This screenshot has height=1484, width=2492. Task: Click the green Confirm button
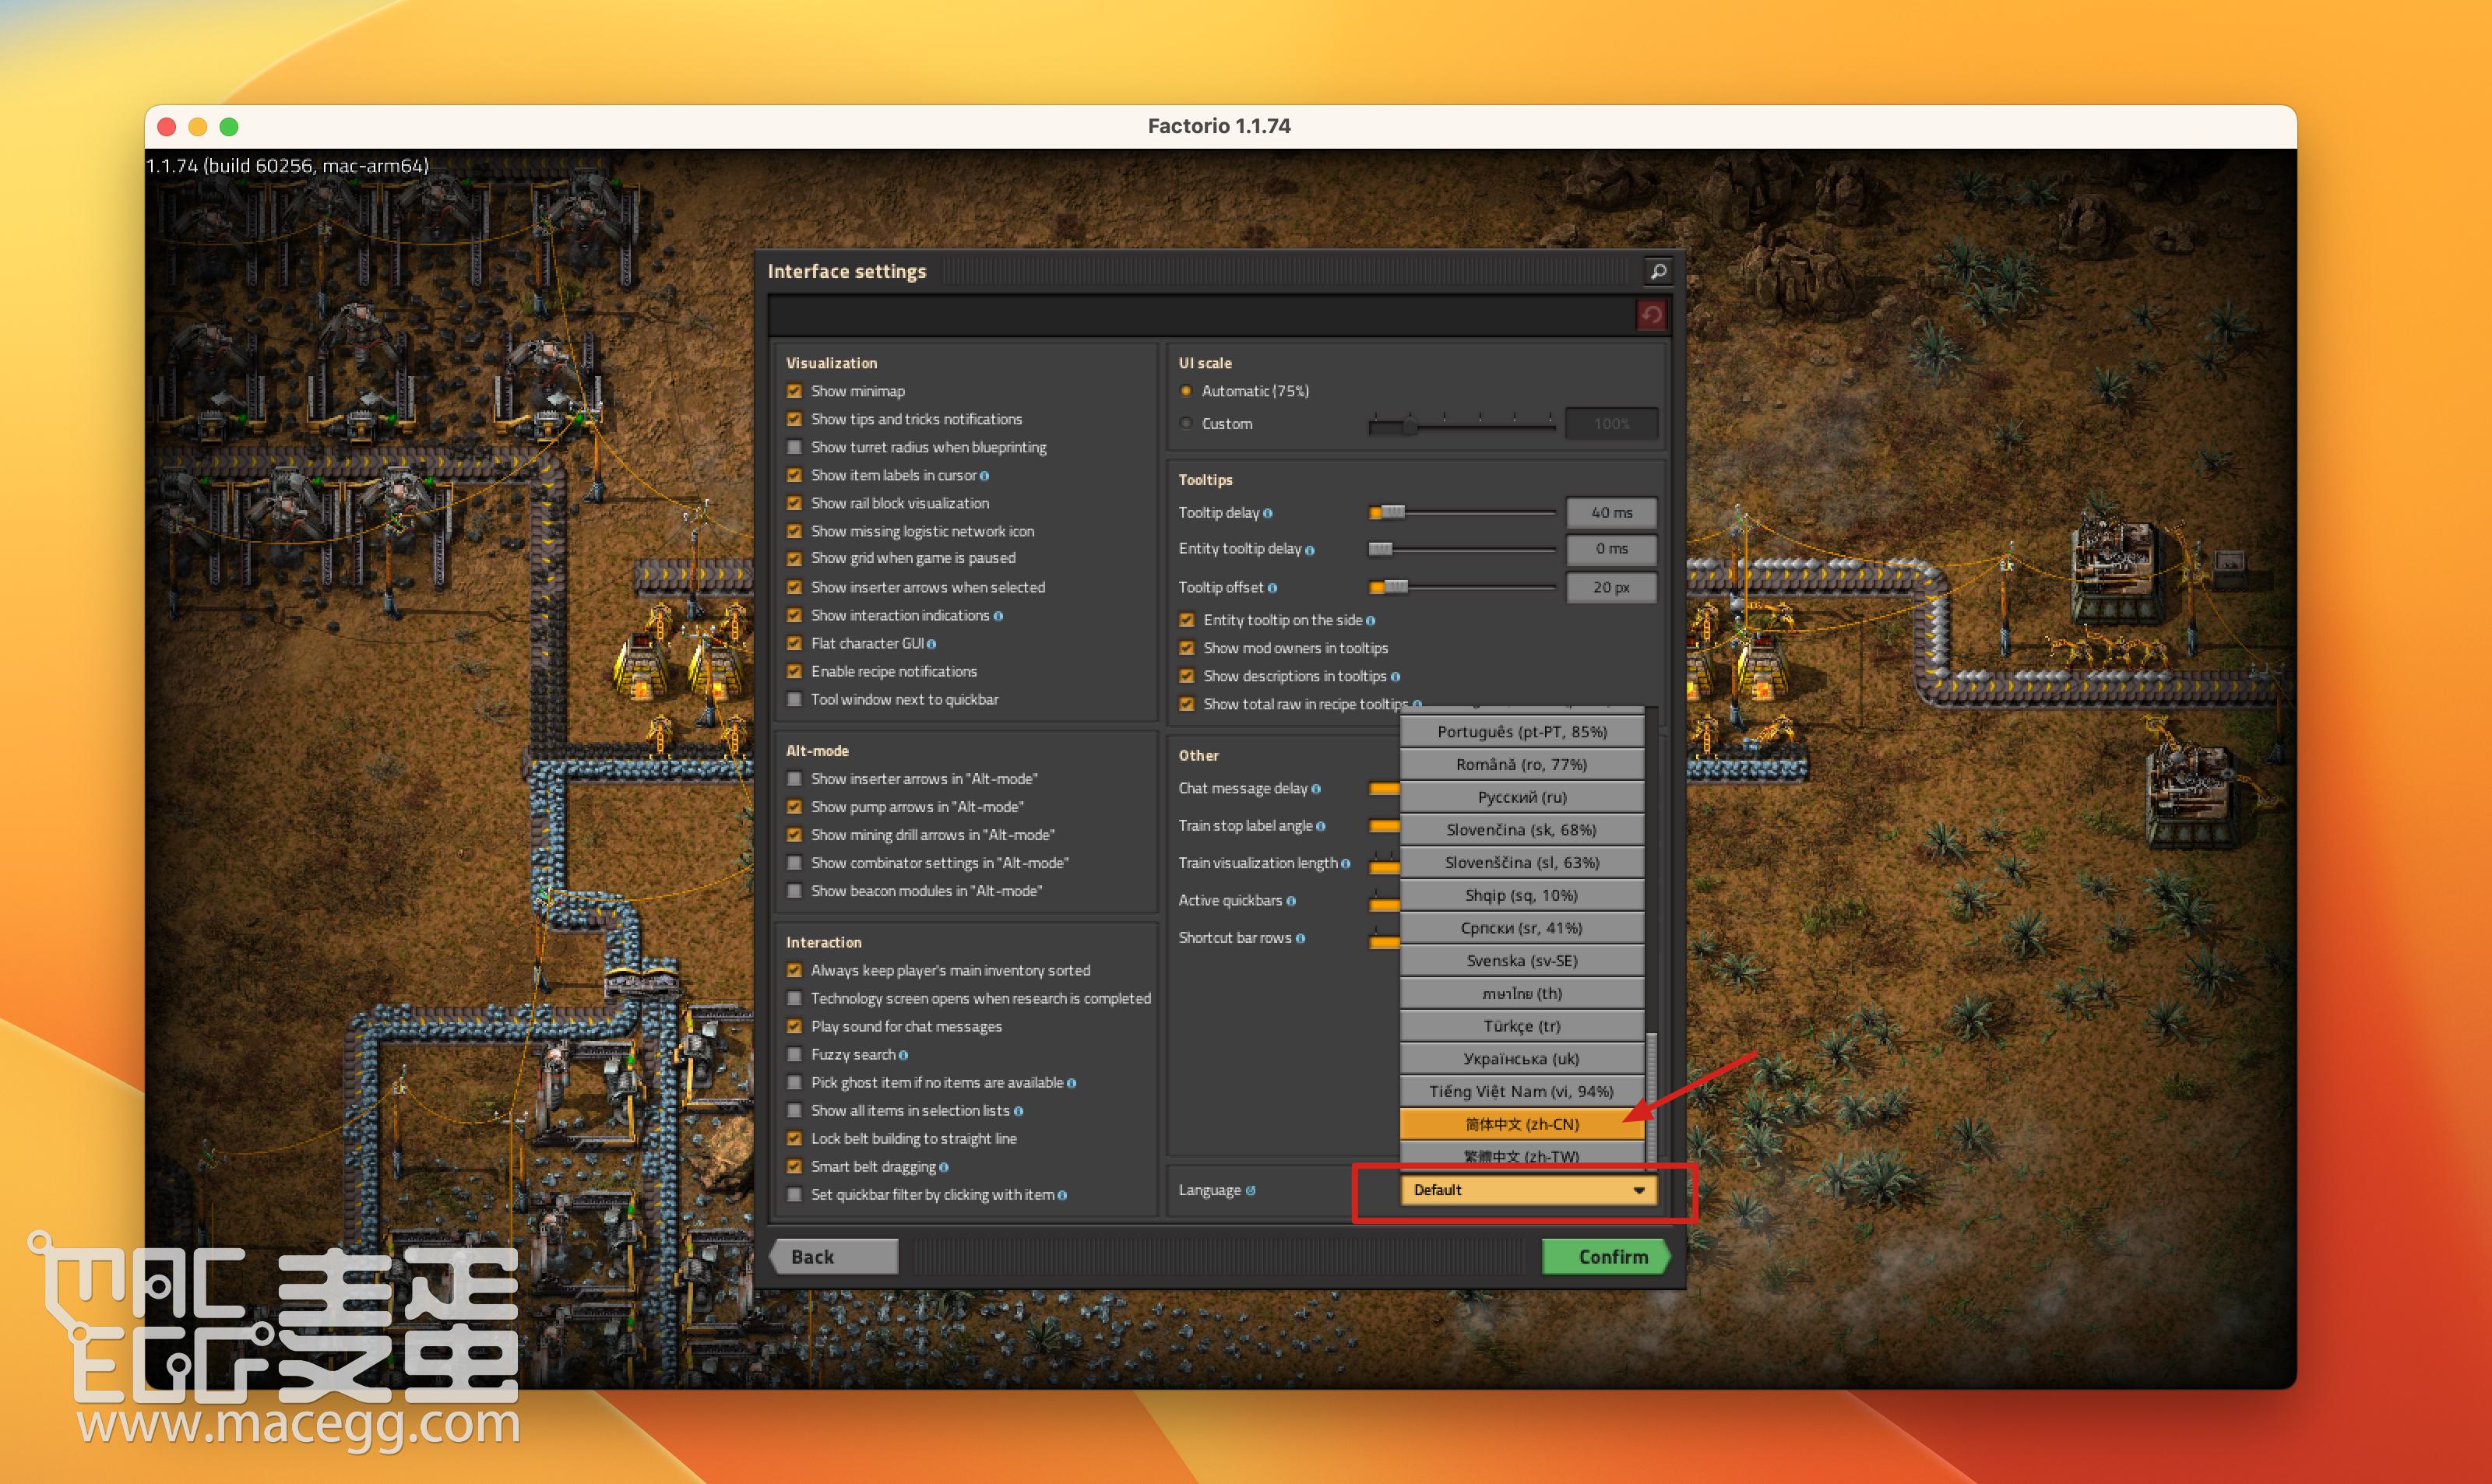coord(1606,1257)
